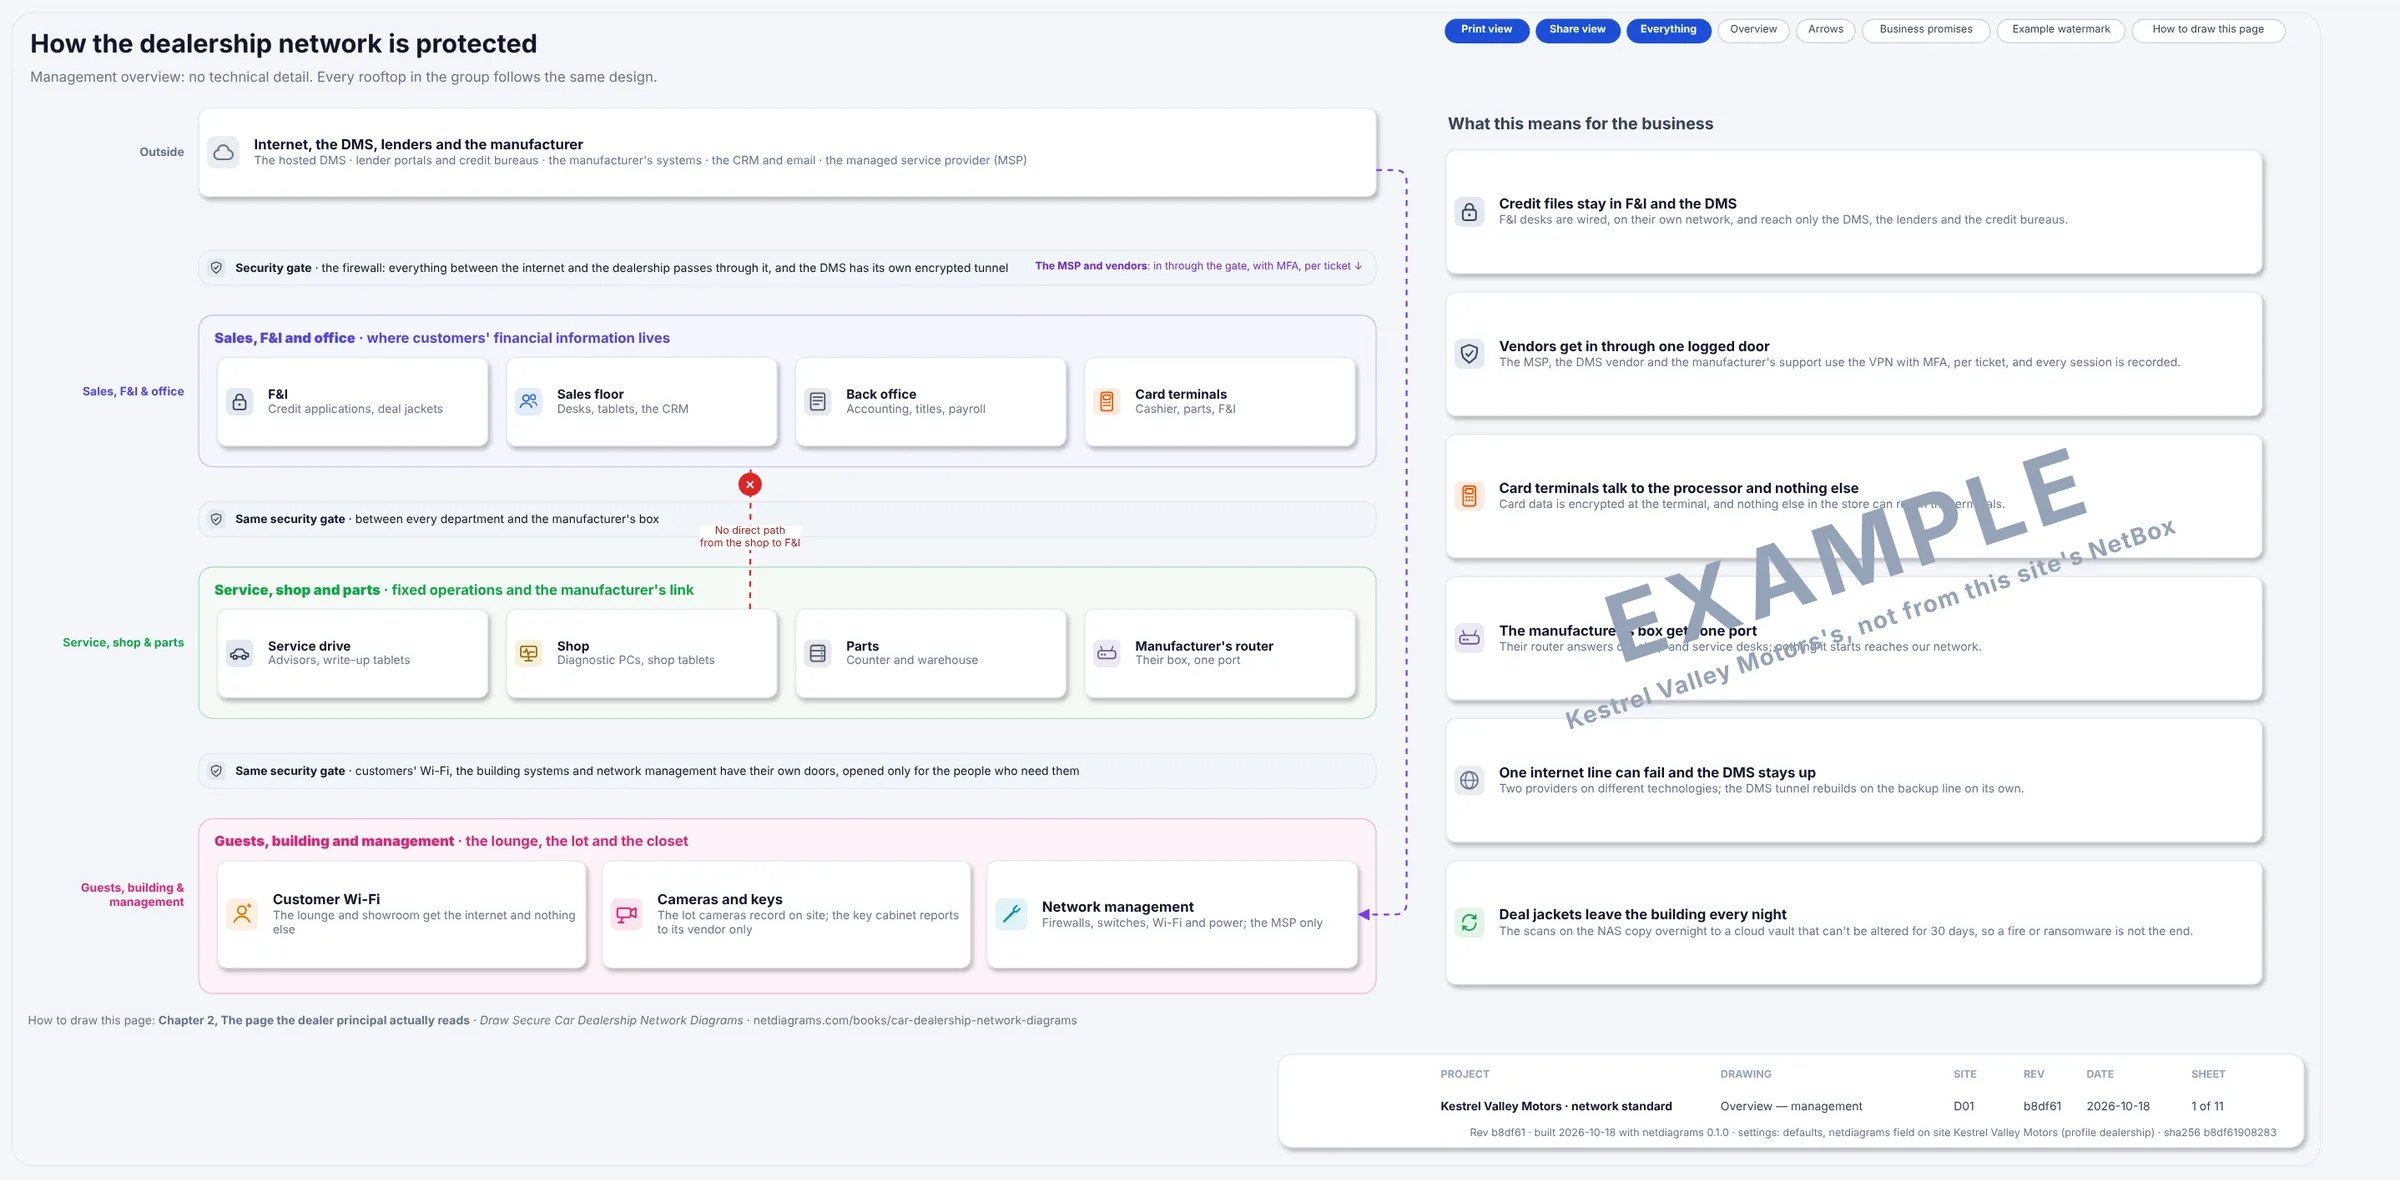Select the Network management card

click(x=1172, y=914)
